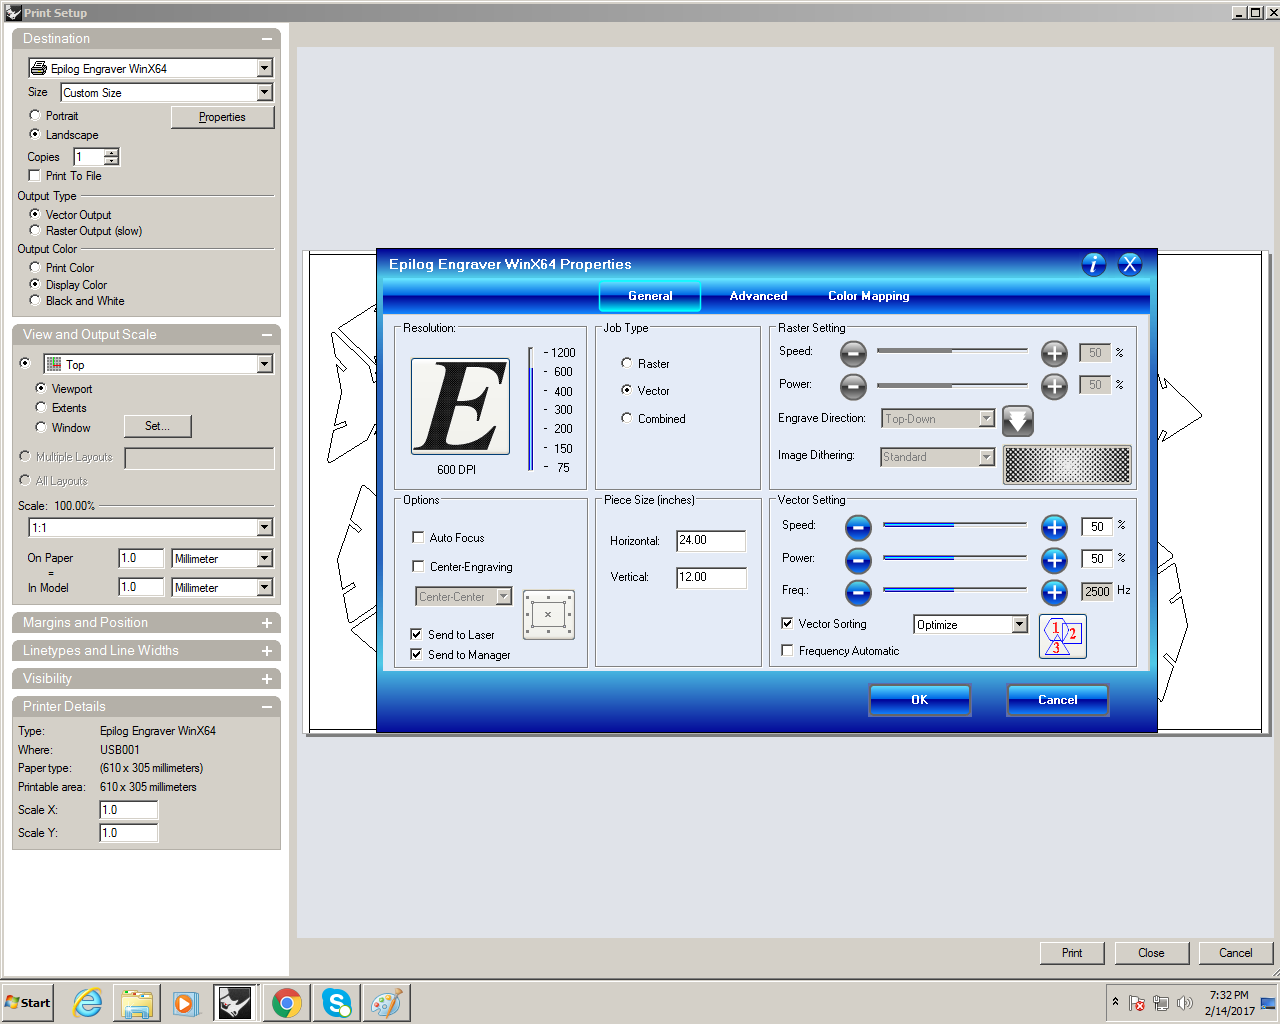Image resolution: width=1280 pixels, height=1024 pixels.
Task: Open In Model unit dropdown
Action: tap(265, 587)
